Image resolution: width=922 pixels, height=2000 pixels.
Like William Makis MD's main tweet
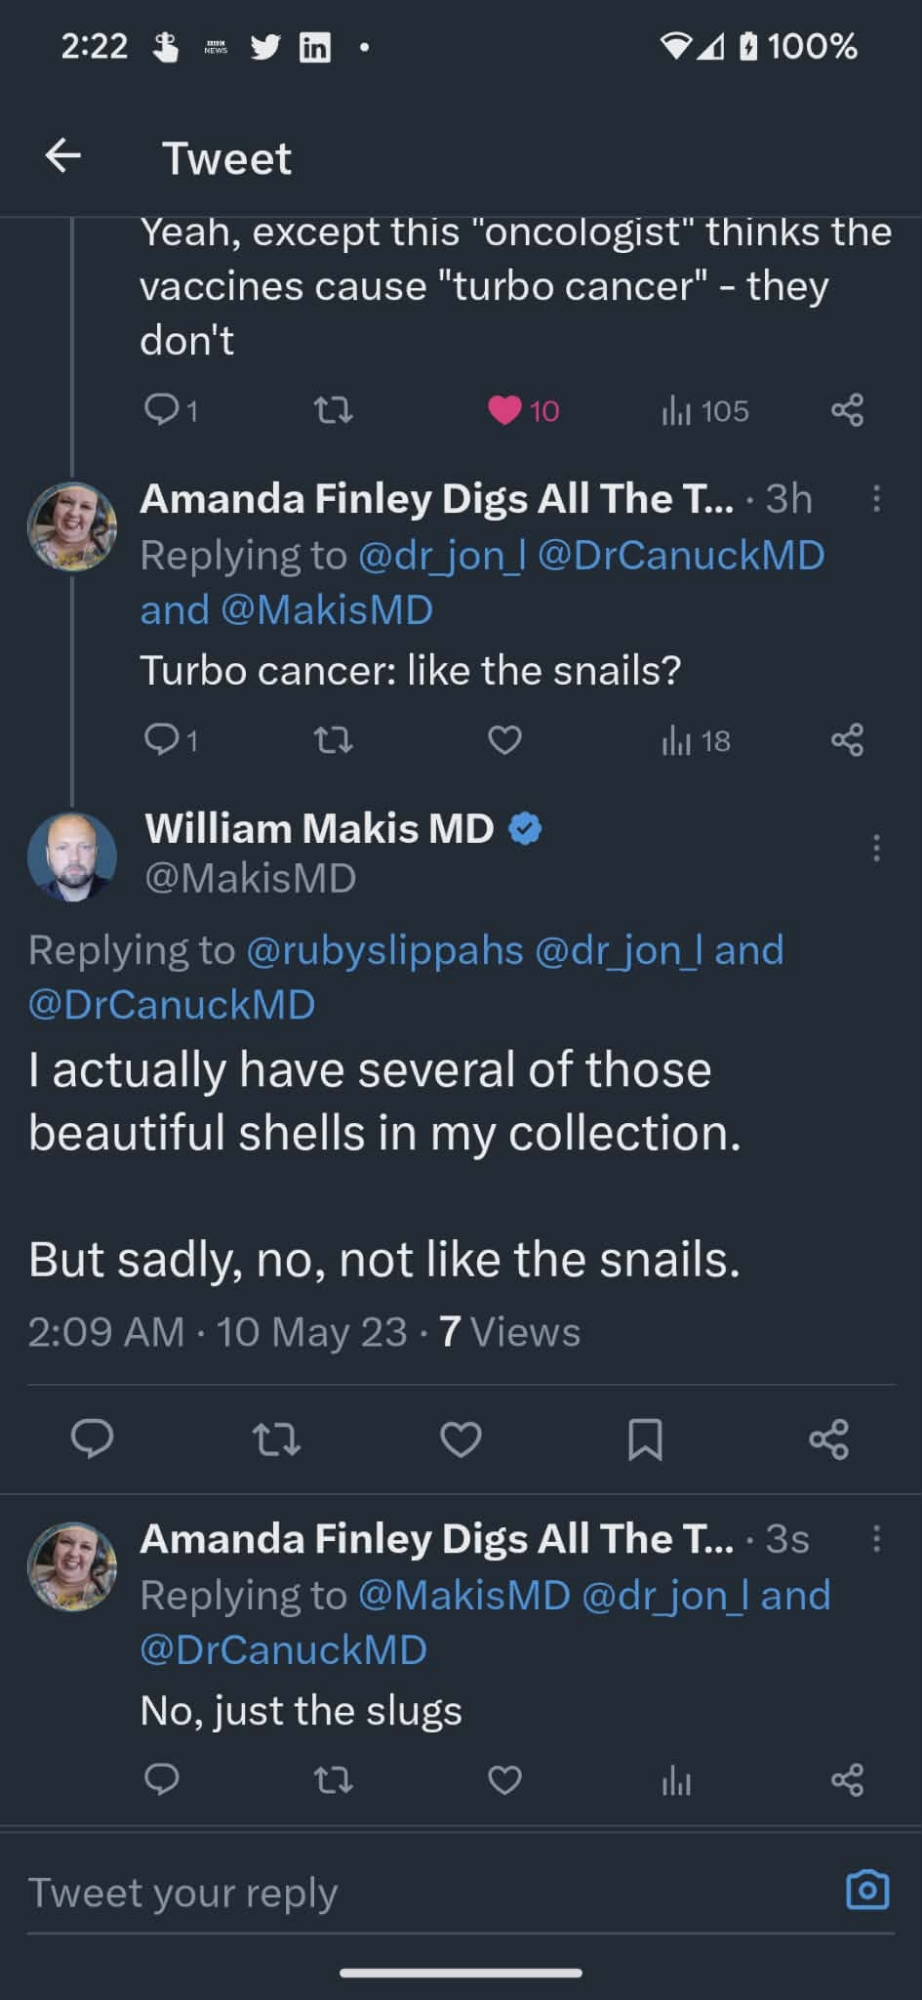[461, 1439]
